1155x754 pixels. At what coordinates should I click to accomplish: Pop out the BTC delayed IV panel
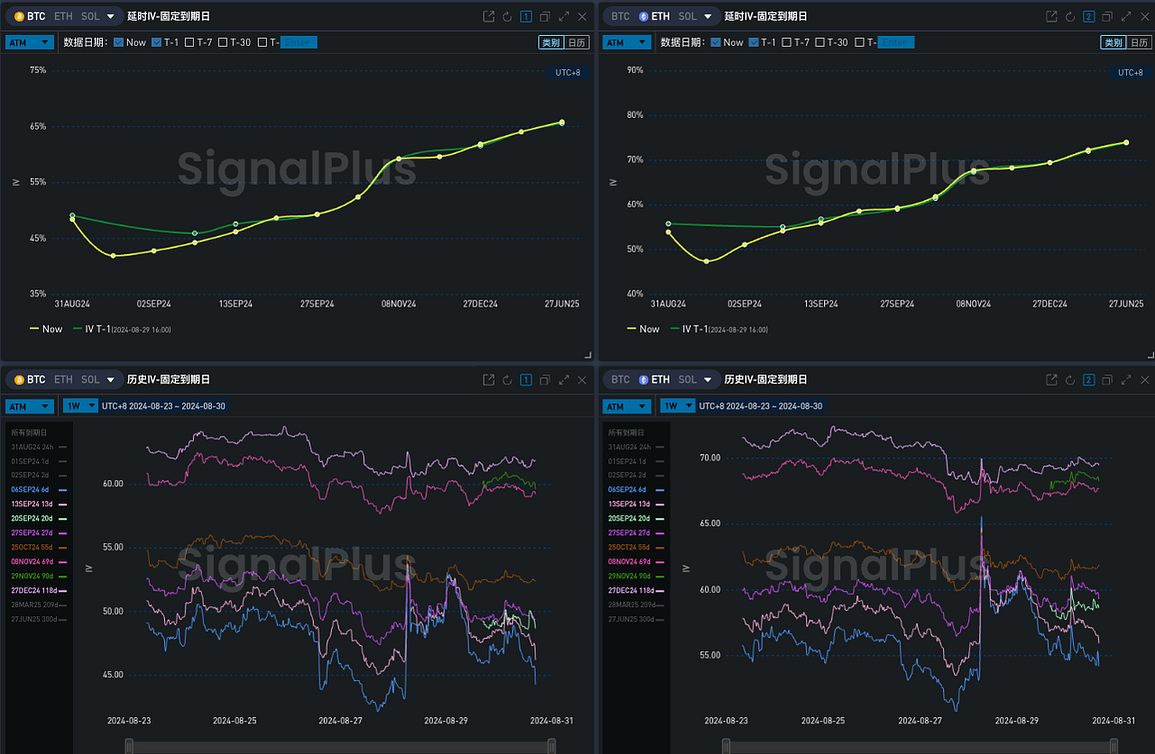pos(488,17)
